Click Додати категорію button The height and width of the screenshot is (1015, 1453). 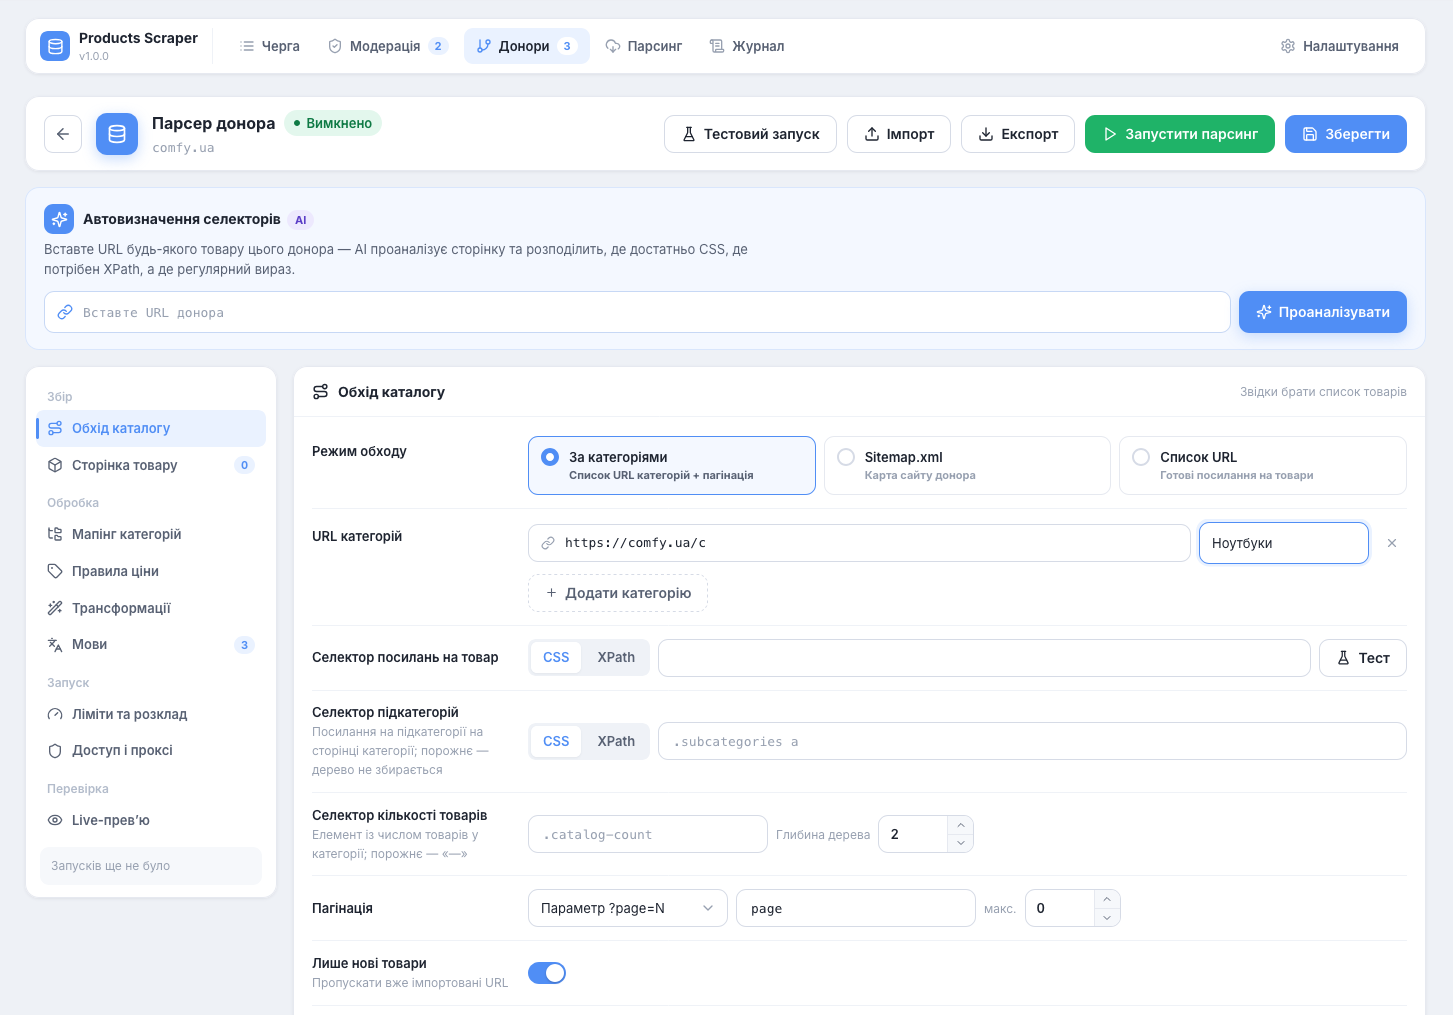click(618, 593)
